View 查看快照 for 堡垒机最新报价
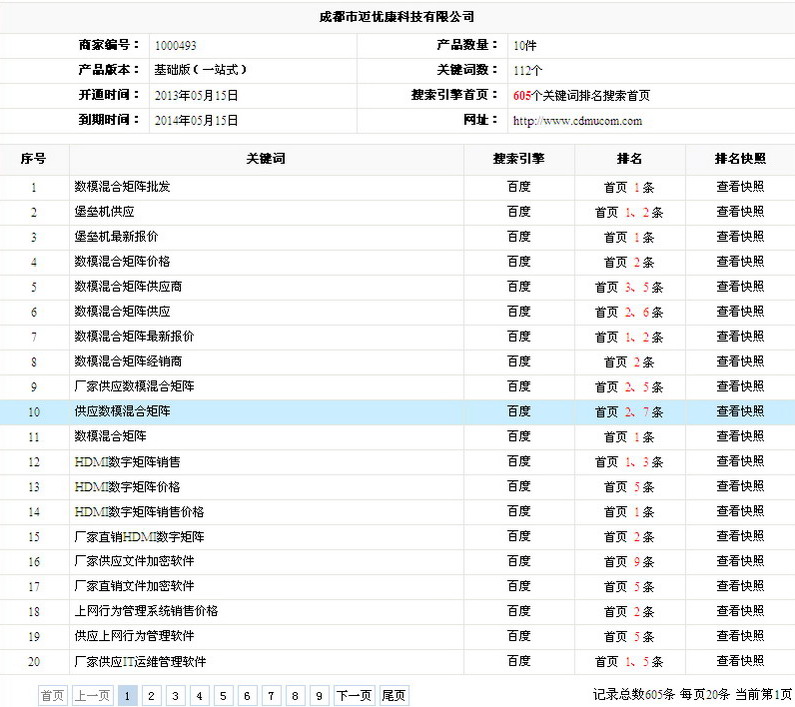The width and height of the screenshot is (795, 707). (x=740, y=236)
